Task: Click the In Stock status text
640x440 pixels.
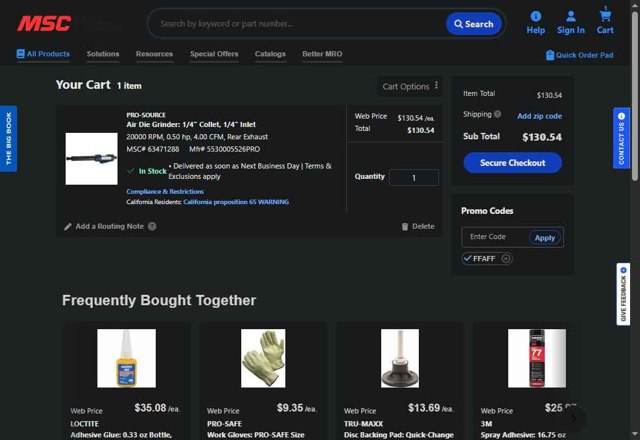Action: [152, 171]
